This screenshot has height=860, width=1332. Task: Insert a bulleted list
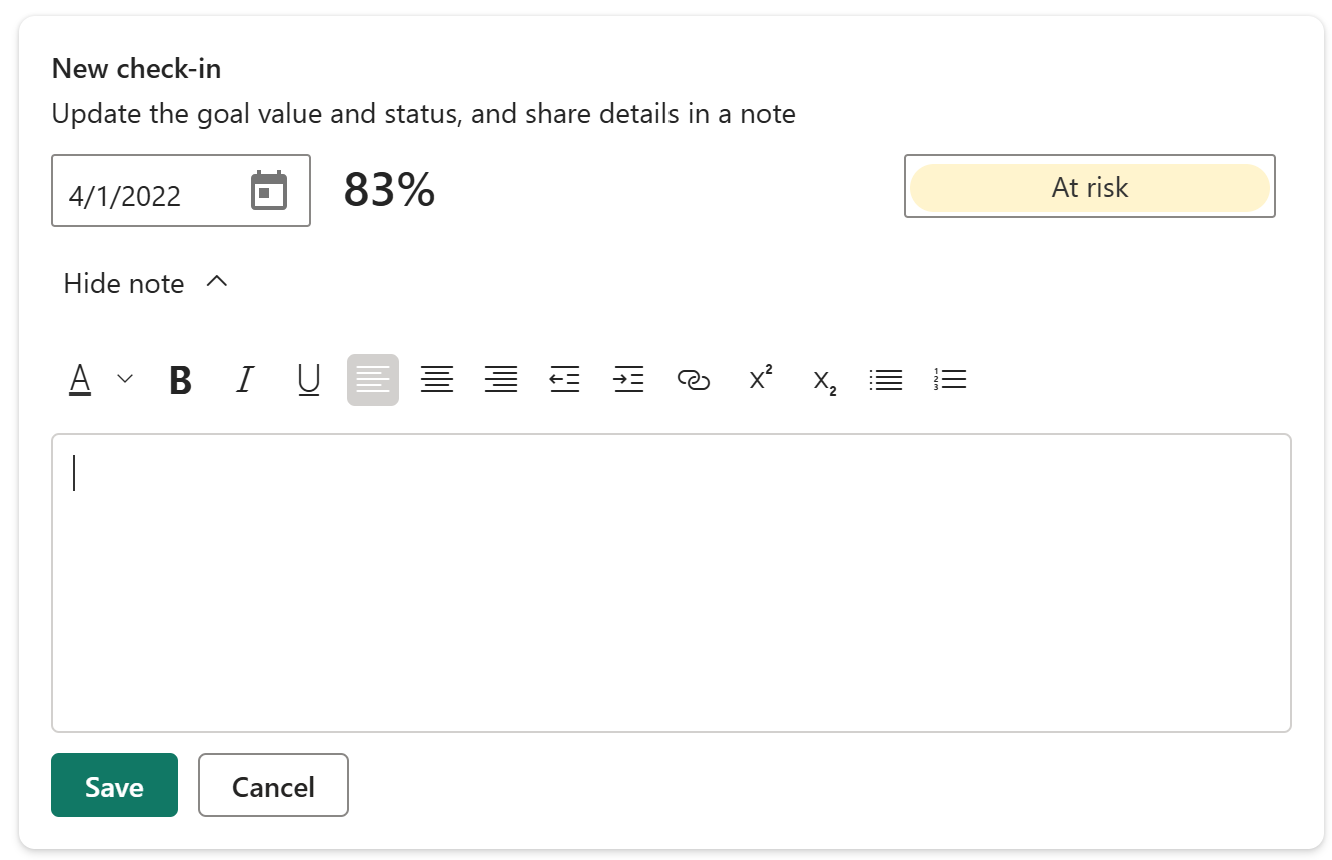(886, 380)
